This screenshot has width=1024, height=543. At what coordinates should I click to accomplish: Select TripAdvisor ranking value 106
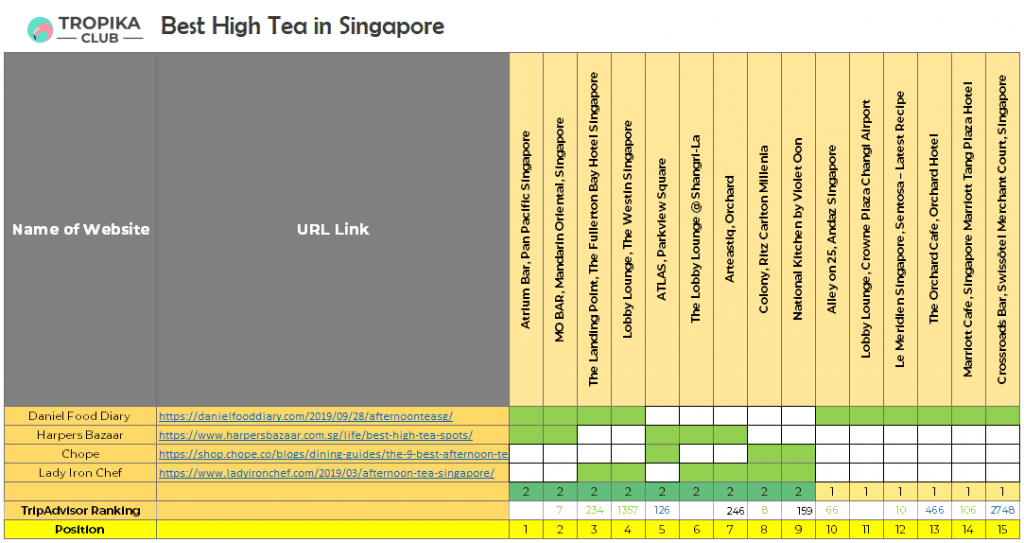click(x=968, y=510)
